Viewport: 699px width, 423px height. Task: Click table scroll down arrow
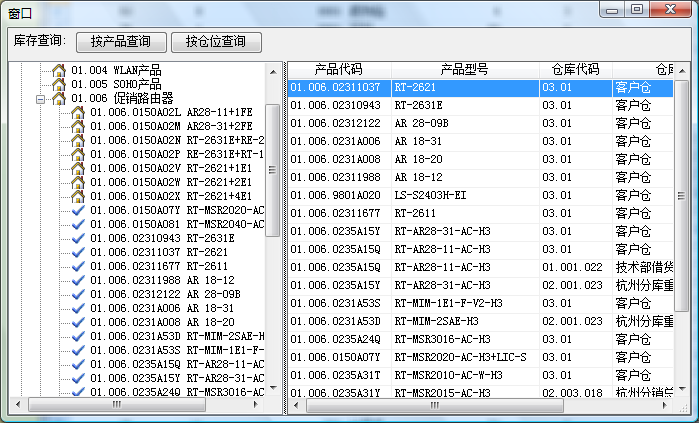[682, 389]
